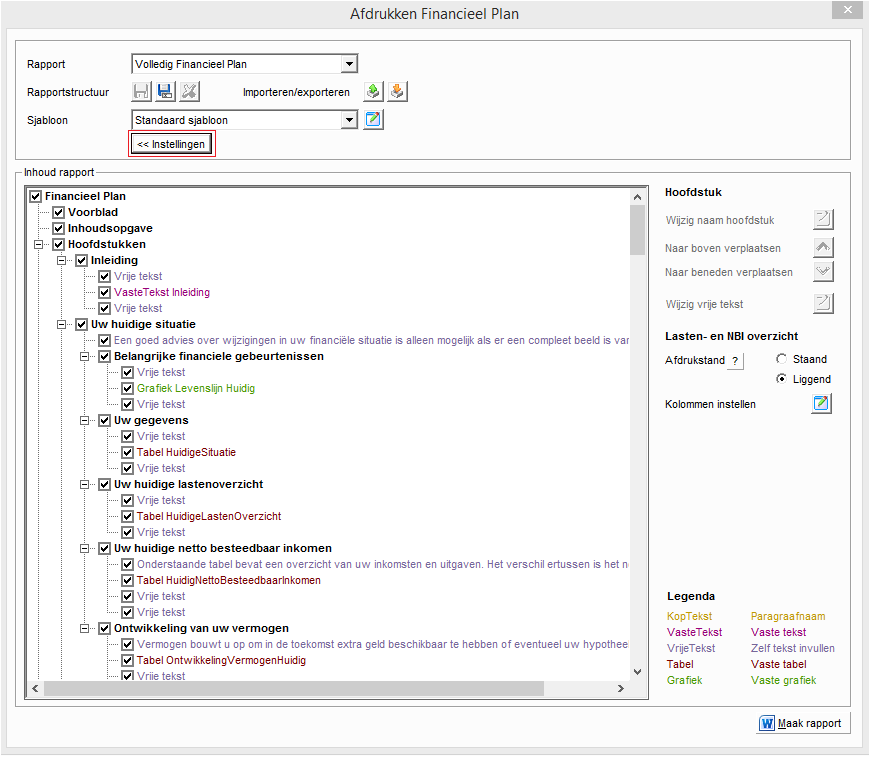This screenshot has width=870, height=757.
Task: Select the Uw gegevens tree item
Action: click(x=151, y=420)
